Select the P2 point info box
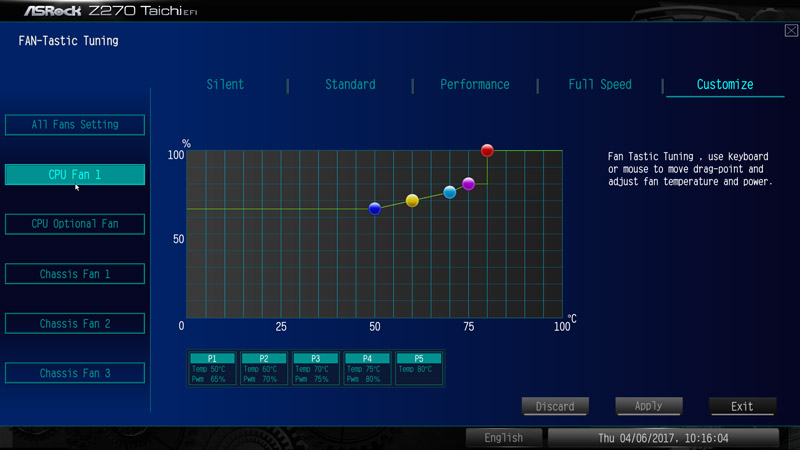 coord(264,368)
